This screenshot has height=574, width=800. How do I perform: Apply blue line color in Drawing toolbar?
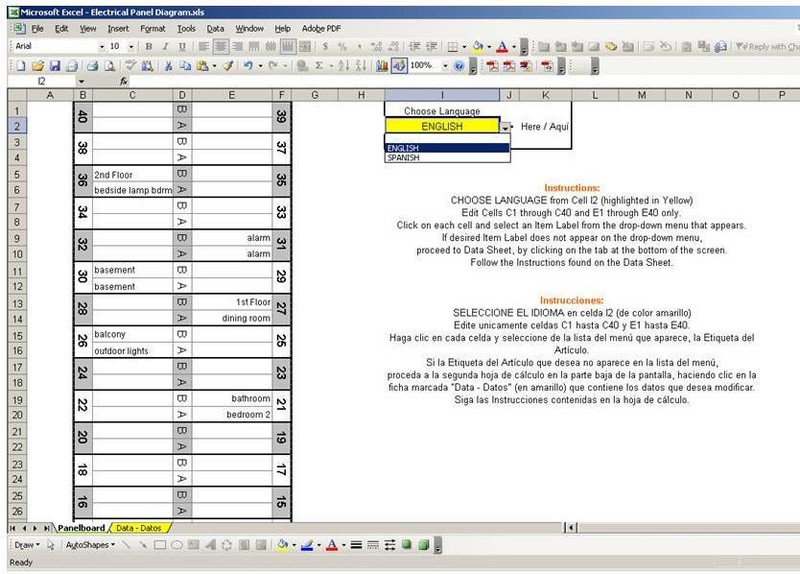point(307,545)
